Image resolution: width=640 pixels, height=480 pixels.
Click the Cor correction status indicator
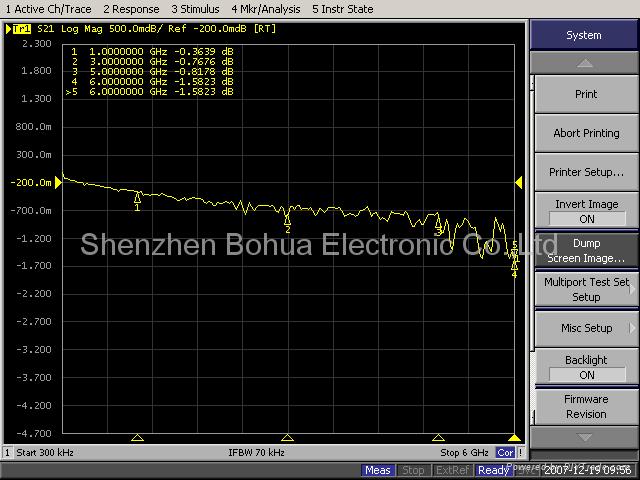[506, 453]
